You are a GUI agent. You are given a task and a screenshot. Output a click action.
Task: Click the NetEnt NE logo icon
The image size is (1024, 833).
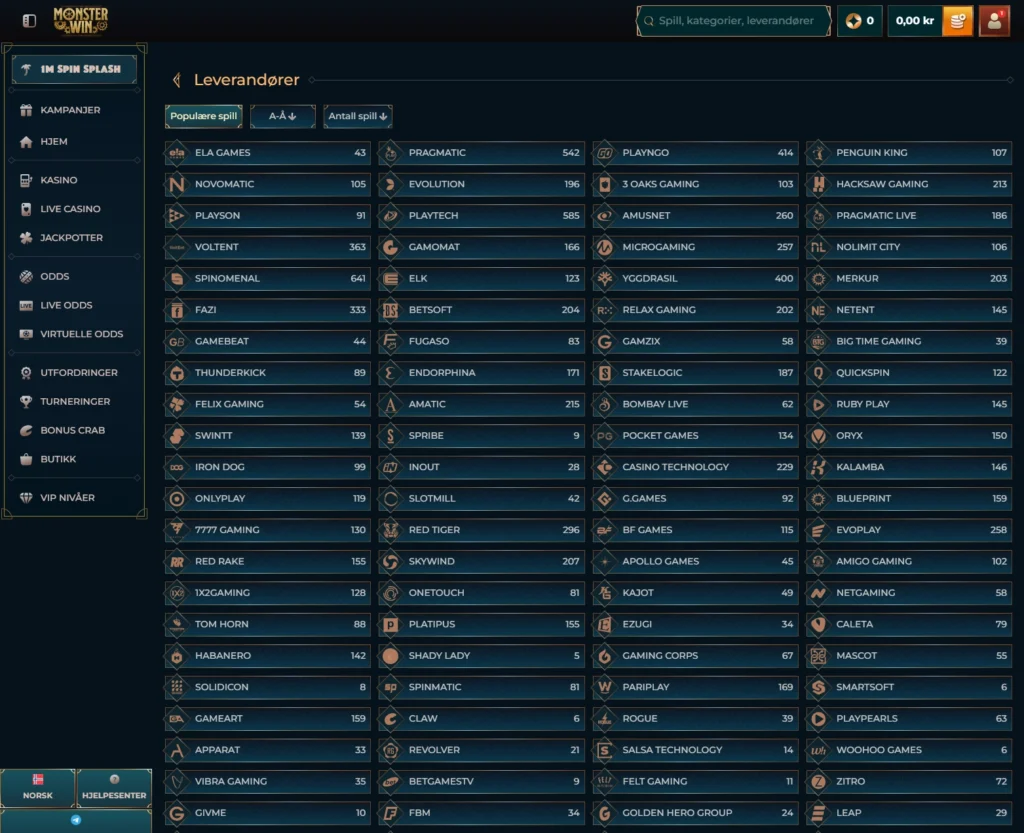[818, 310]
